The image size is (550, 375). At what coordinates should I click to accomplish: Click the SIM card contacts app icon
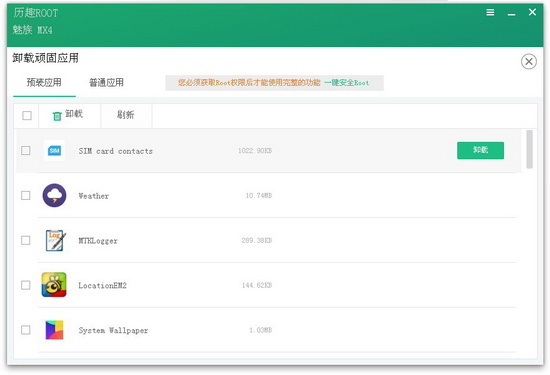(x=54, y=150)
